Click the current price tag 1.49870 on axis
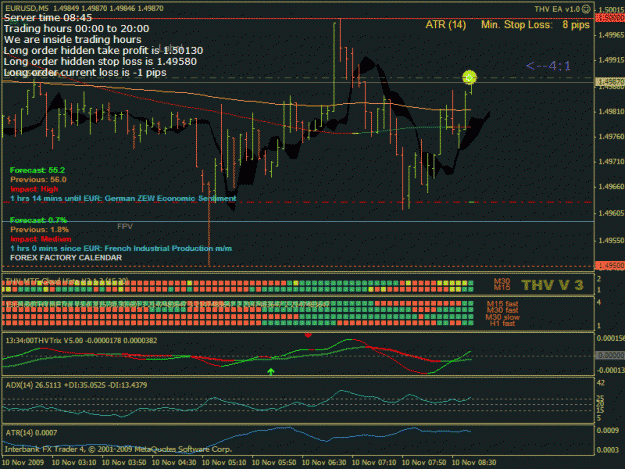 point(609,82)
